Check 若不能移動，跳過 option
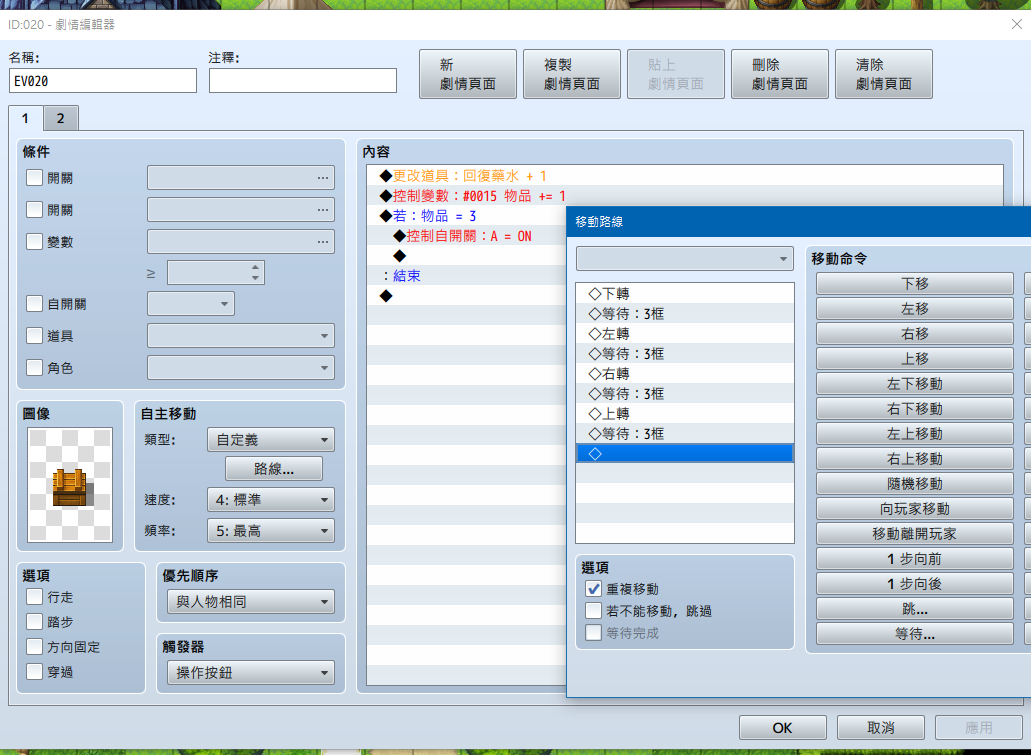Viewport: 1031px width, 755px height. tap(593, 611)
